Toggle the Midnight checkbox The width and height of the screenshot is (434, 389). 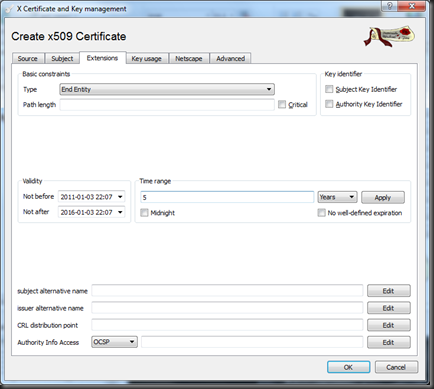point(144,213)
